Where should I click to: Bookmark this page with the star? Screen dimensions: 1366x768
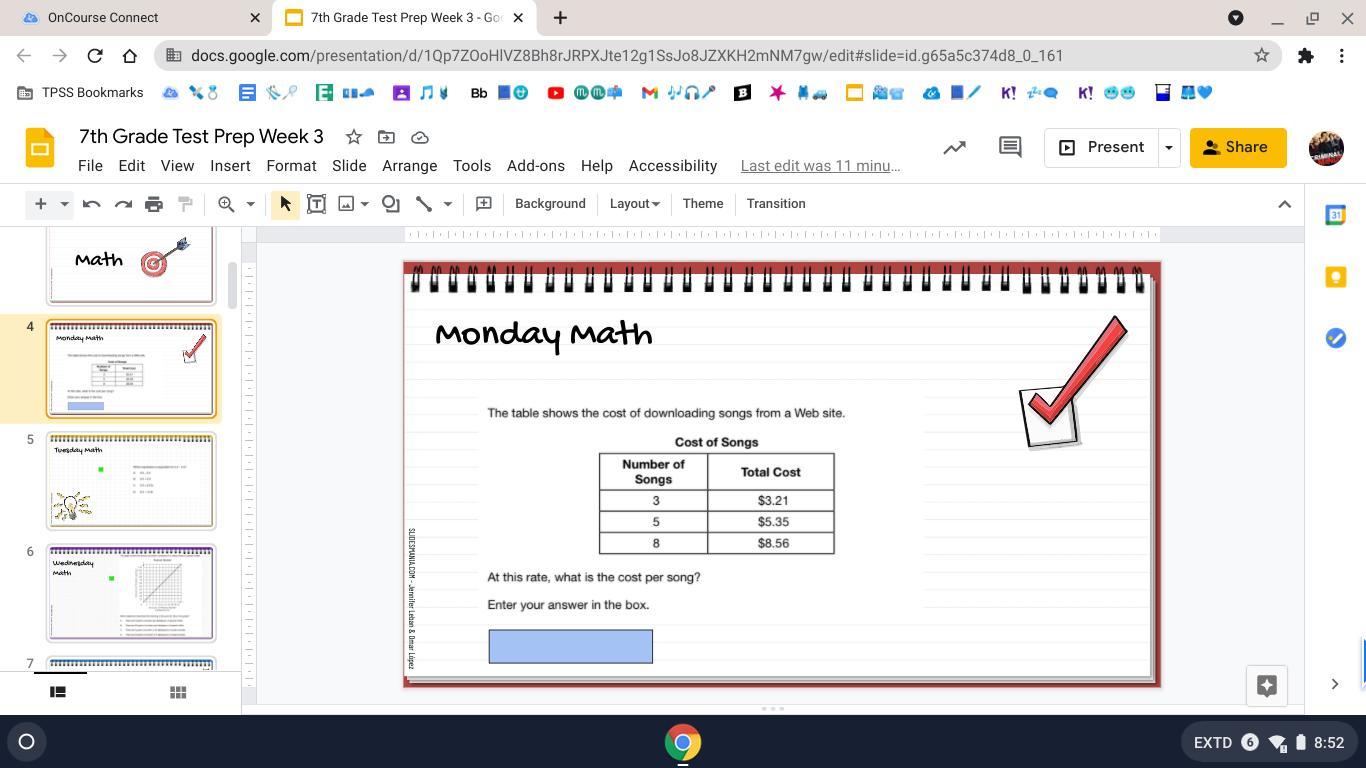(1262, 56)
